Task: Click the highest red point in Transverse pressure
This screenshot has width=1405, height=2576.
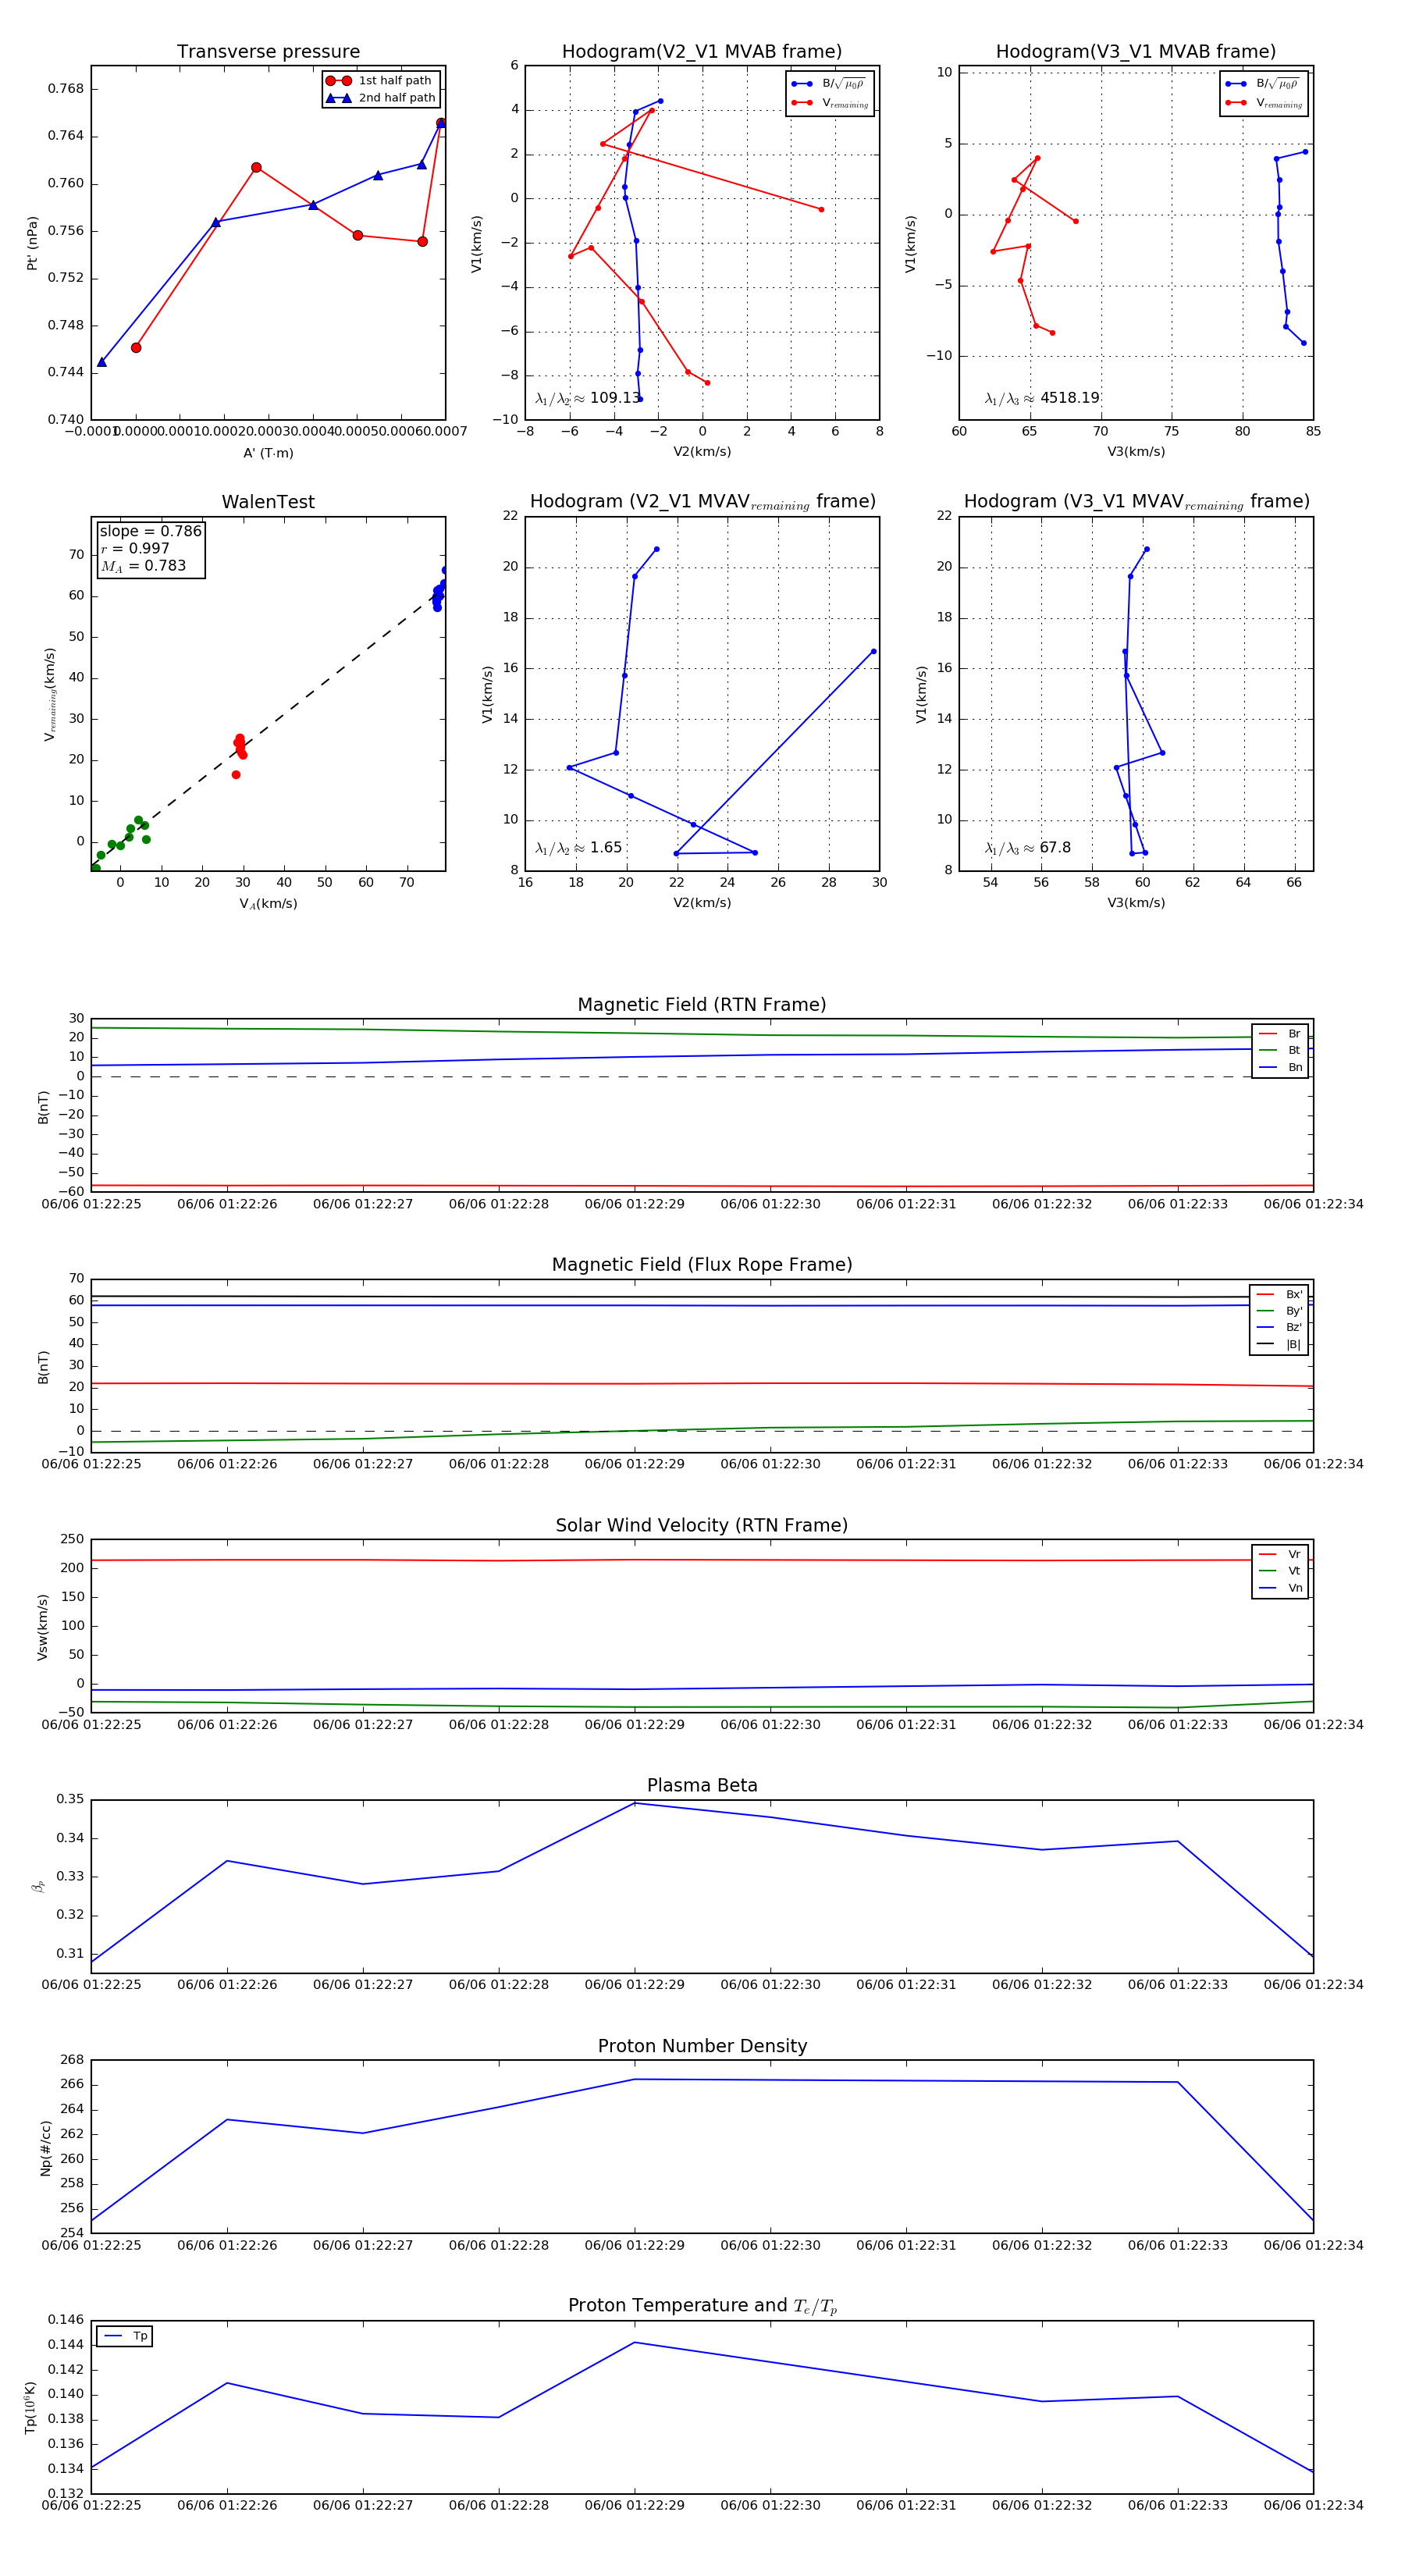Action: (441, 123)
